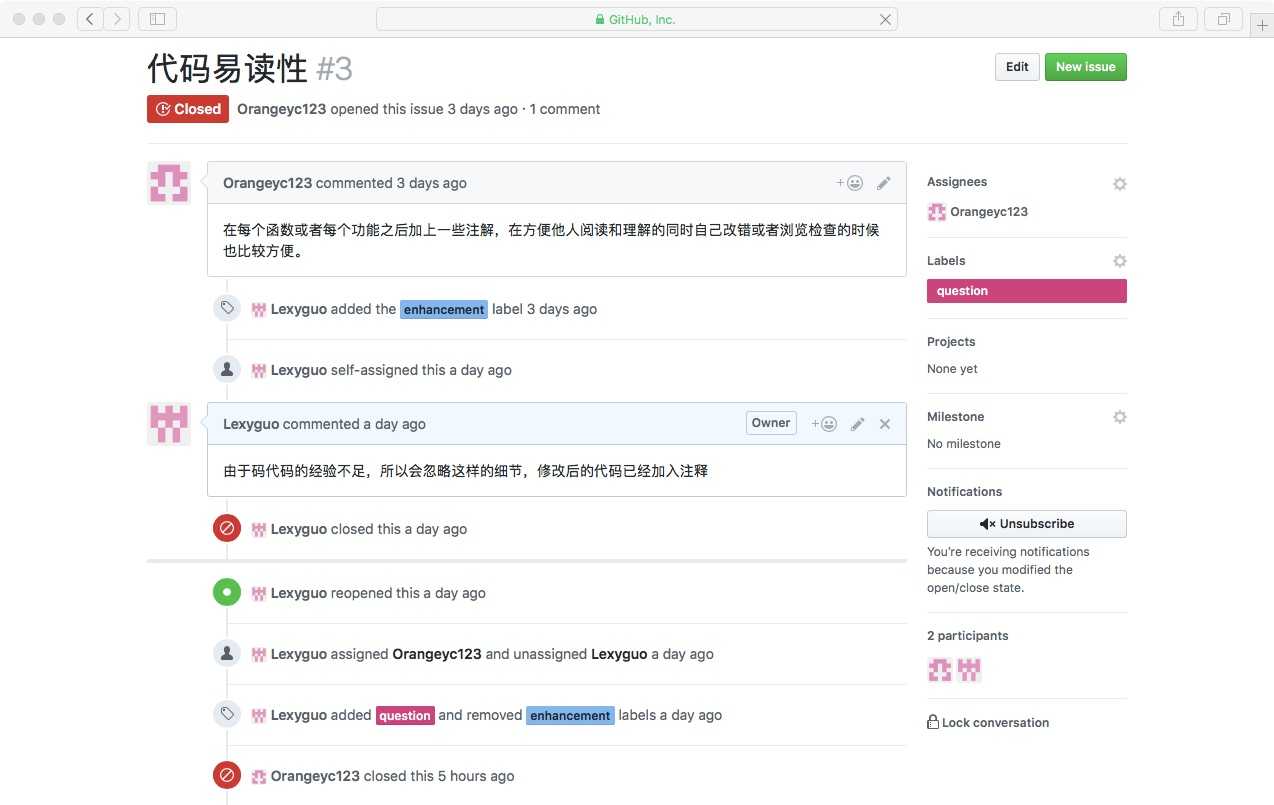Click the GitHub, Inc. address bar
1274x805 pixels.
pyautogui.click(x=636, y=19)
